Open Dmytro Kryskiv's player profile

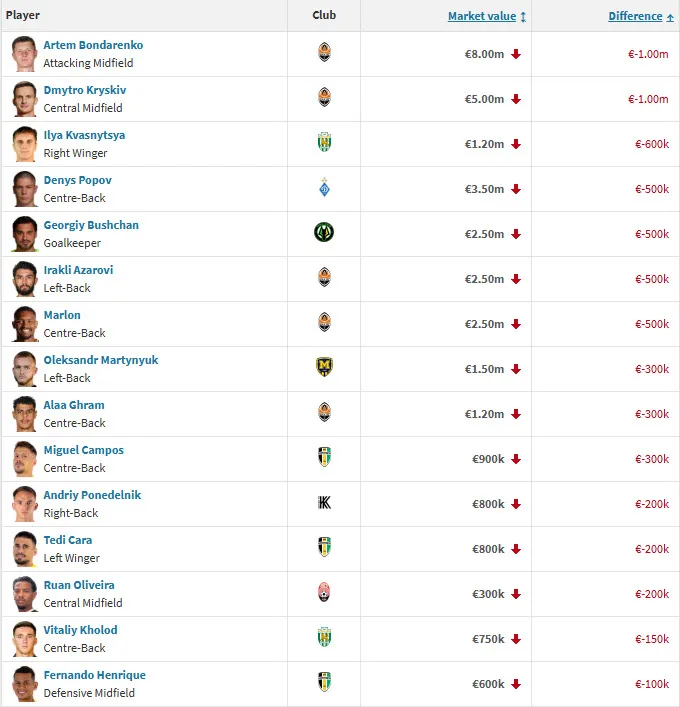tap(84, 90)
